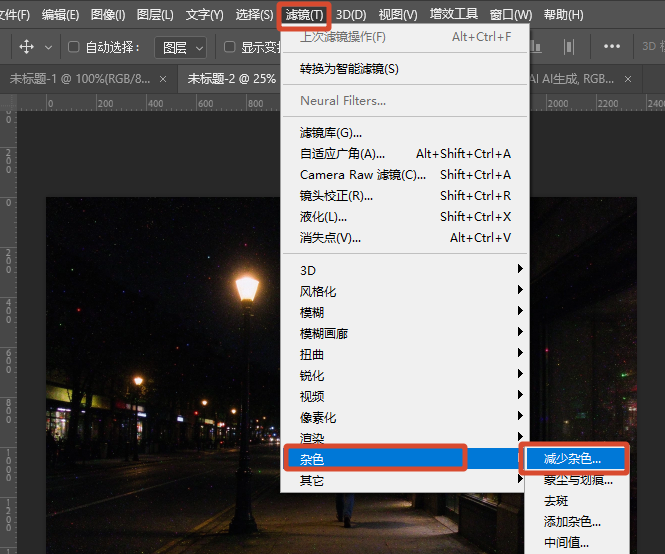Choose 减少杂色... in submenu

click(x=576, y=459)
